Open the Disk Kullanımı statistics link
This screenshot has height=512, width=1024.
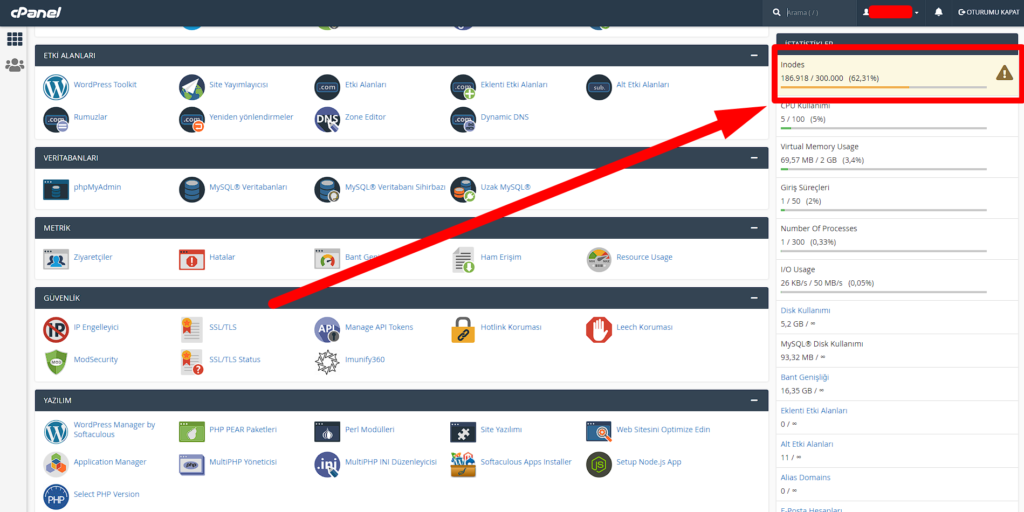pos(805,310)
